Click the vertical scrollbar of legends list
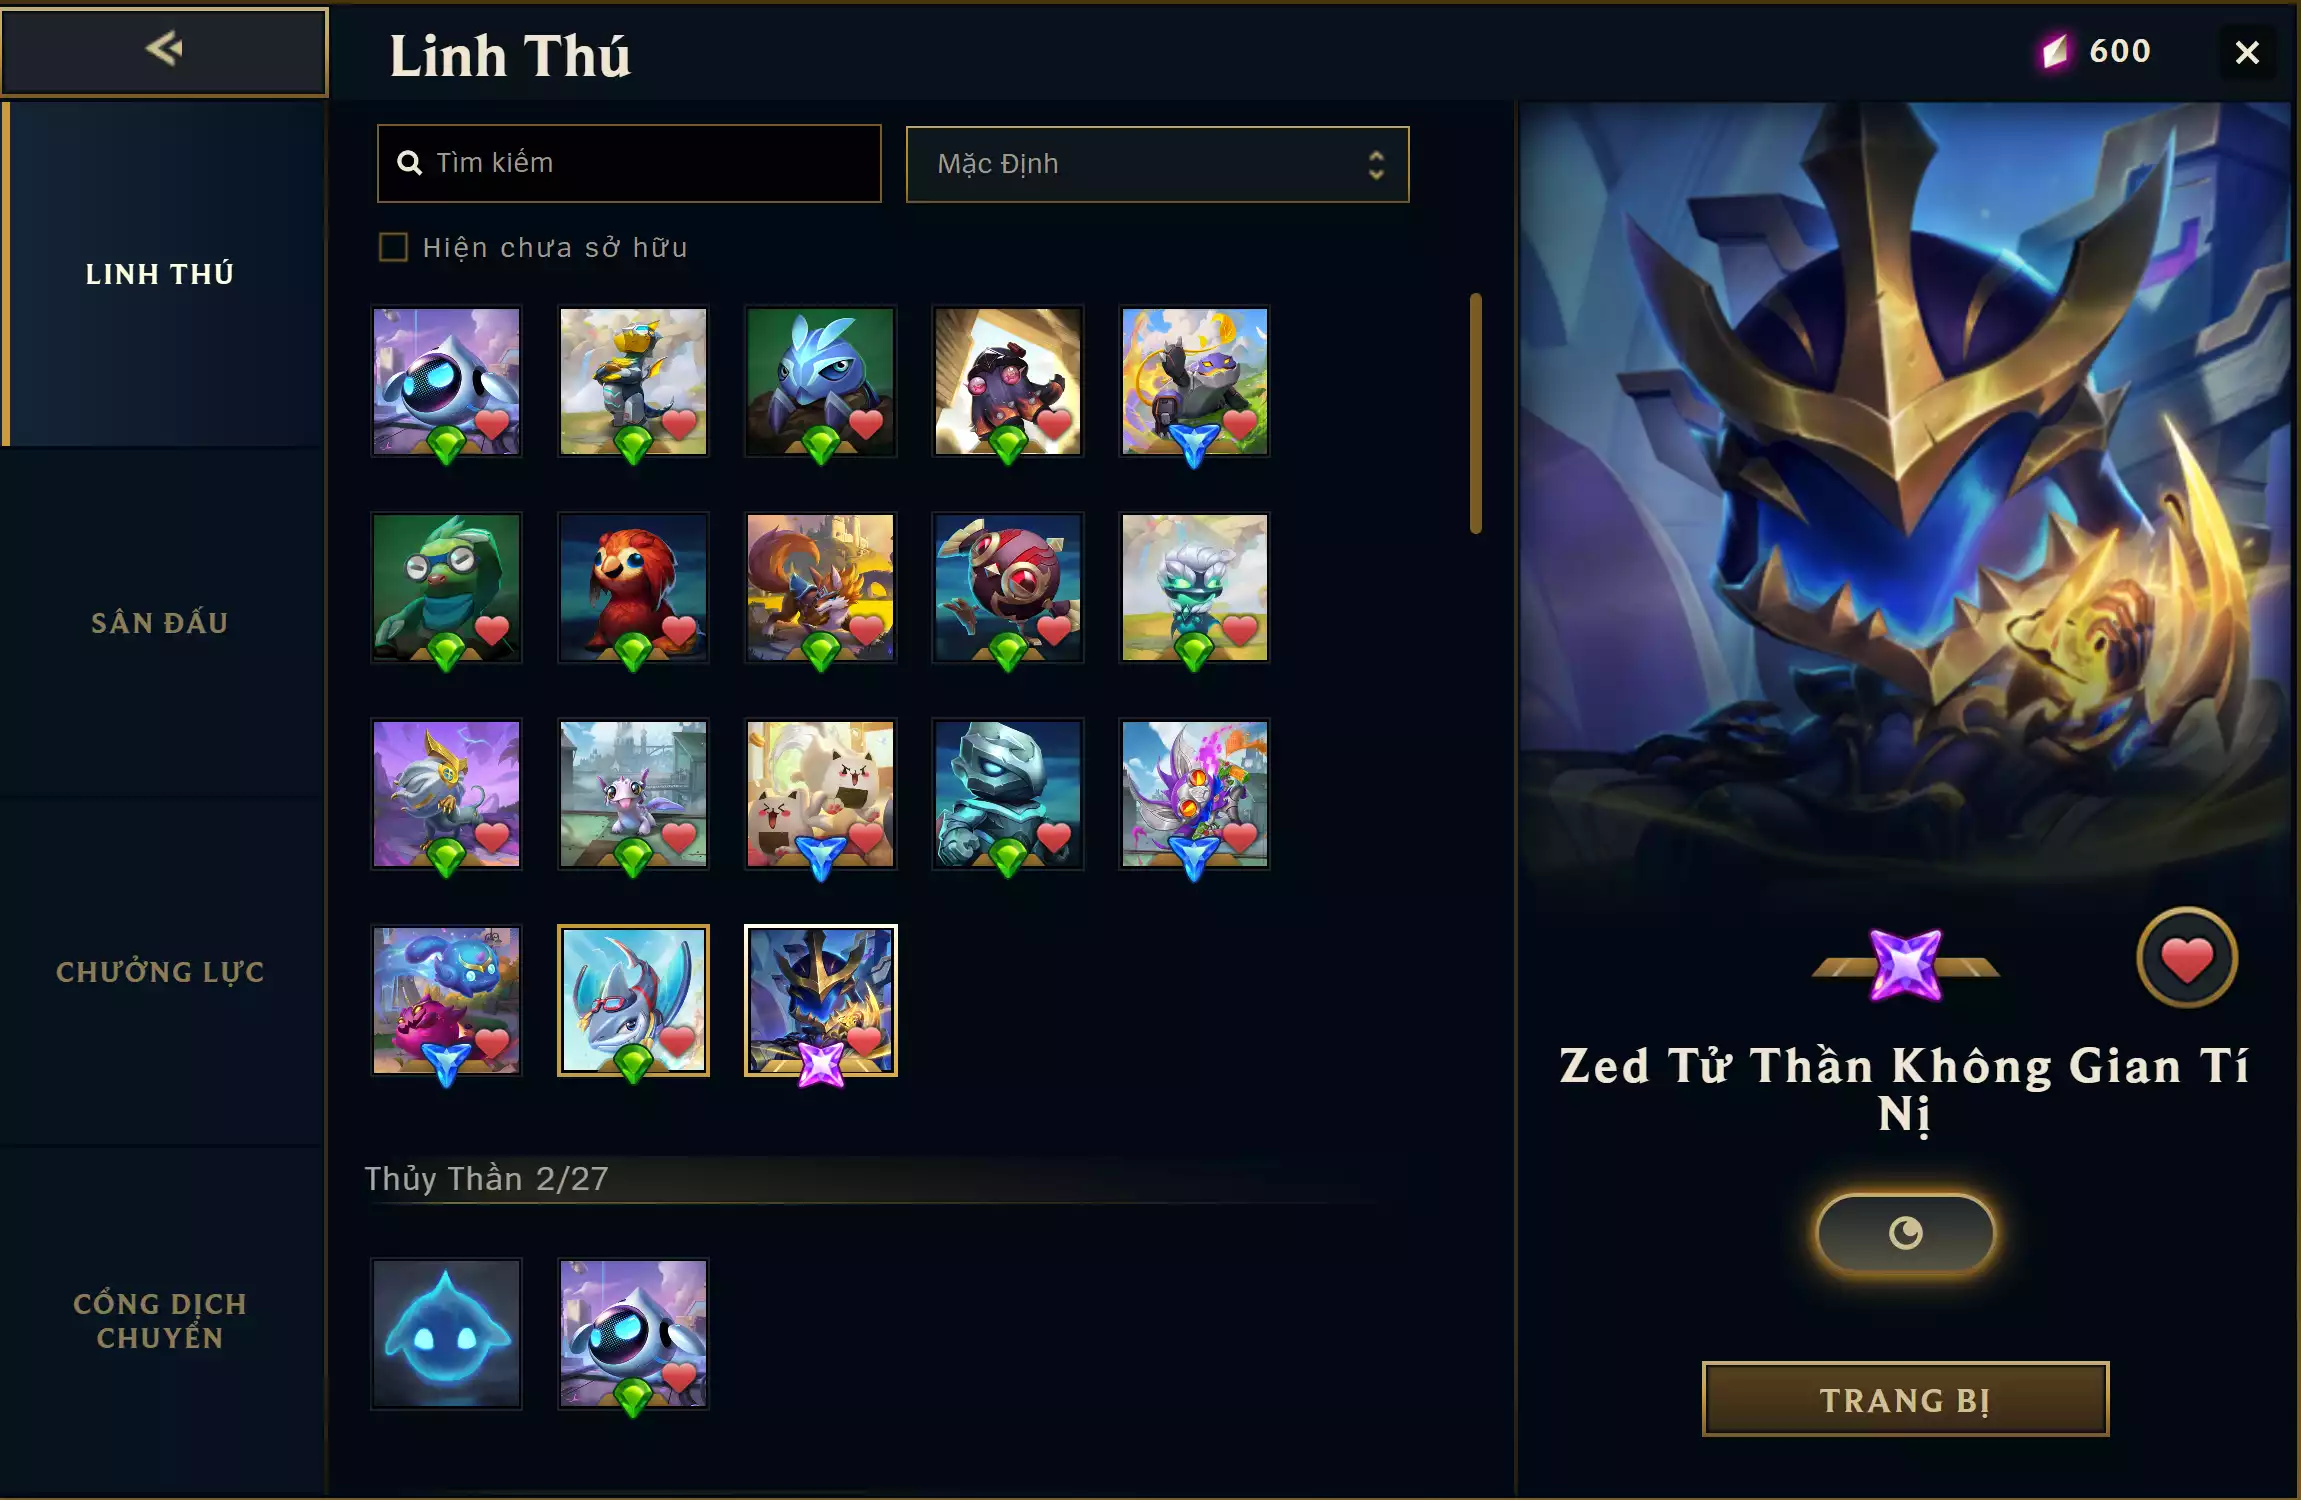 click(x=1475, y=413)
